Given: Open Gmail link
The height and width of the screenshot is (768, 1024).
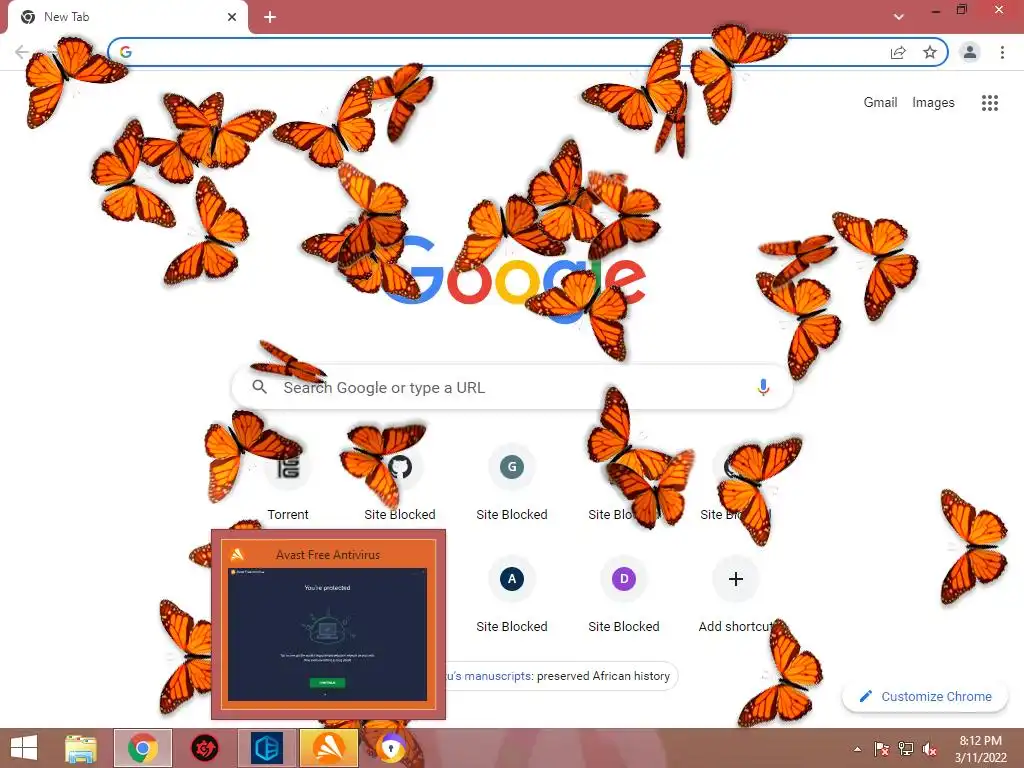Looking at the screenshot, I should (x=880, y=103).
